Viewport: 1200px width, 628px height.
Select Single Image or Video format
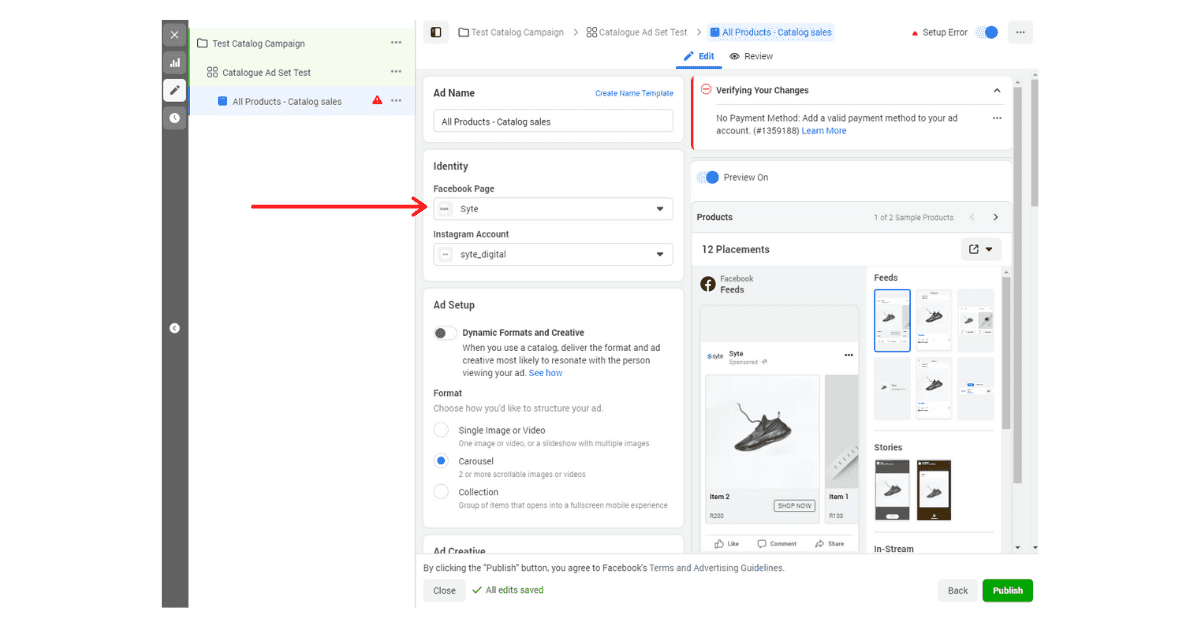(x=441, y=430)
